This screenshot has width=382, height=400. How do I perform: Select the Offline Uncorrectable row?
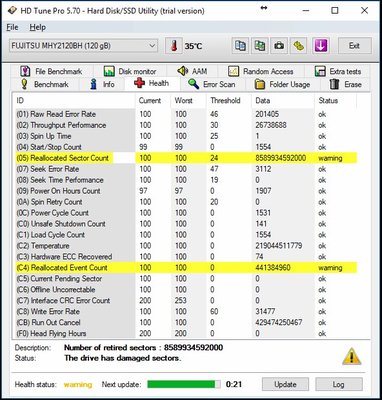(x=185, y=290)
